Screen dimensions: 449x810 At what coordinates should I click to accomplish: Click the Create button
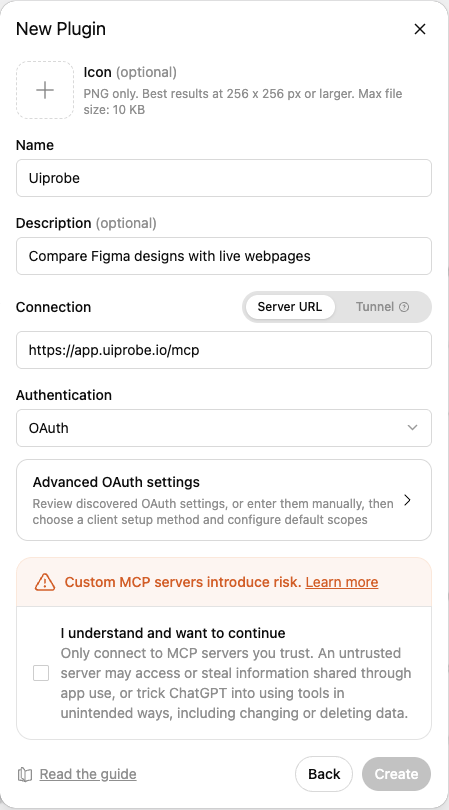point(396,774)
